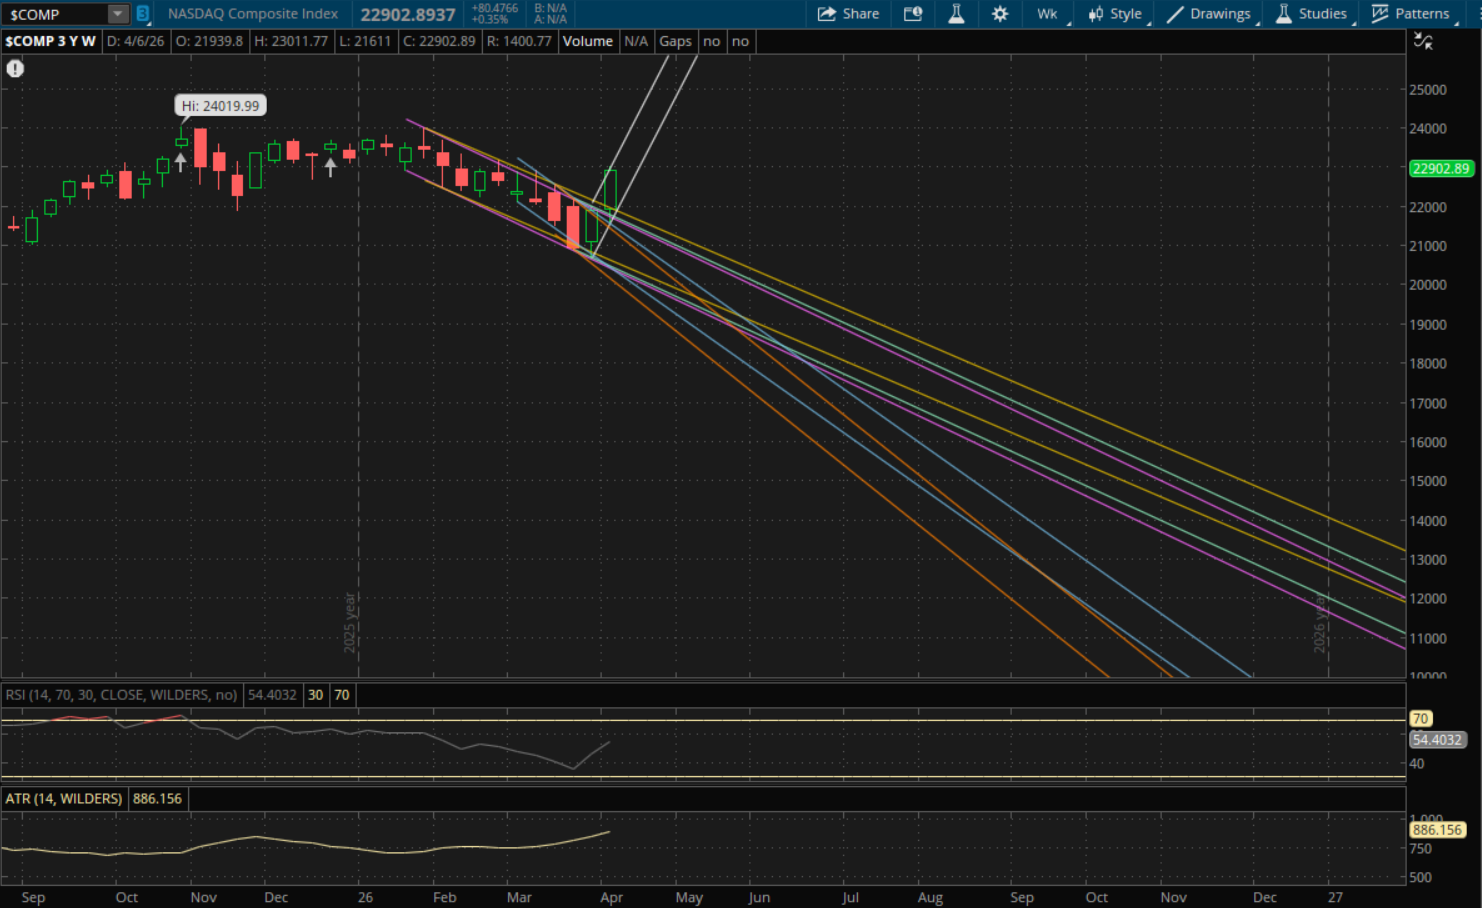Click the up arrow marker below the high candle

180,162
